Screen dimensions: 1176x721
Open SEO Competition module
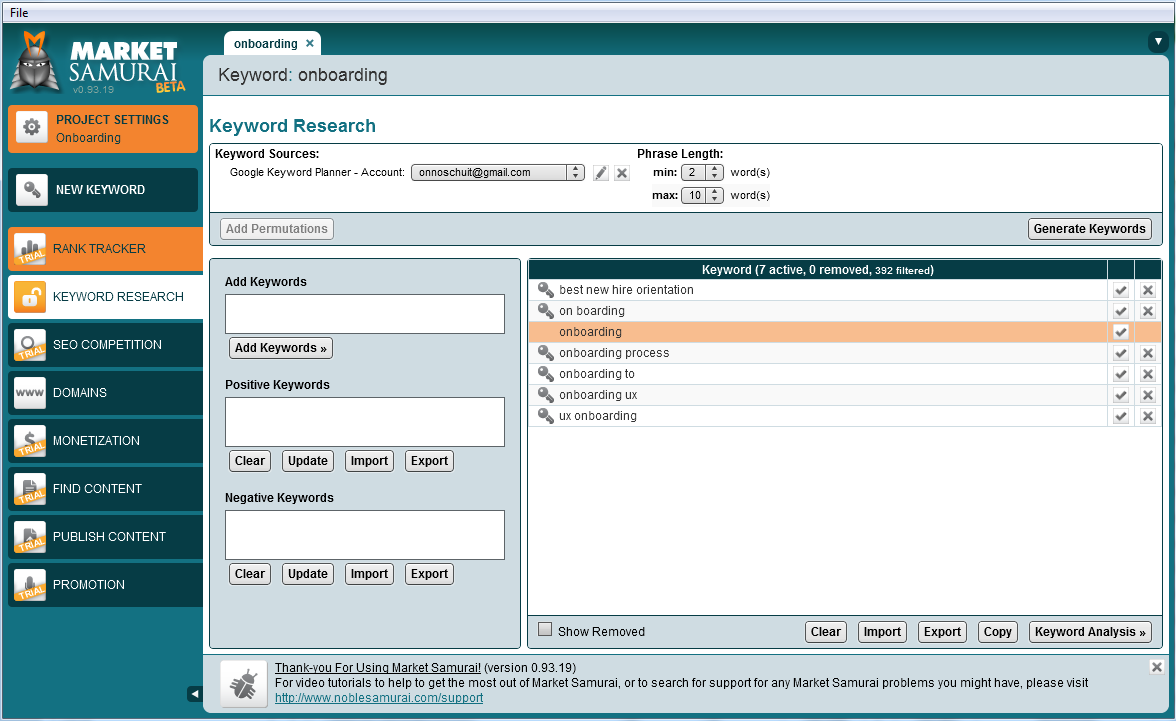[x=105, y=345]
